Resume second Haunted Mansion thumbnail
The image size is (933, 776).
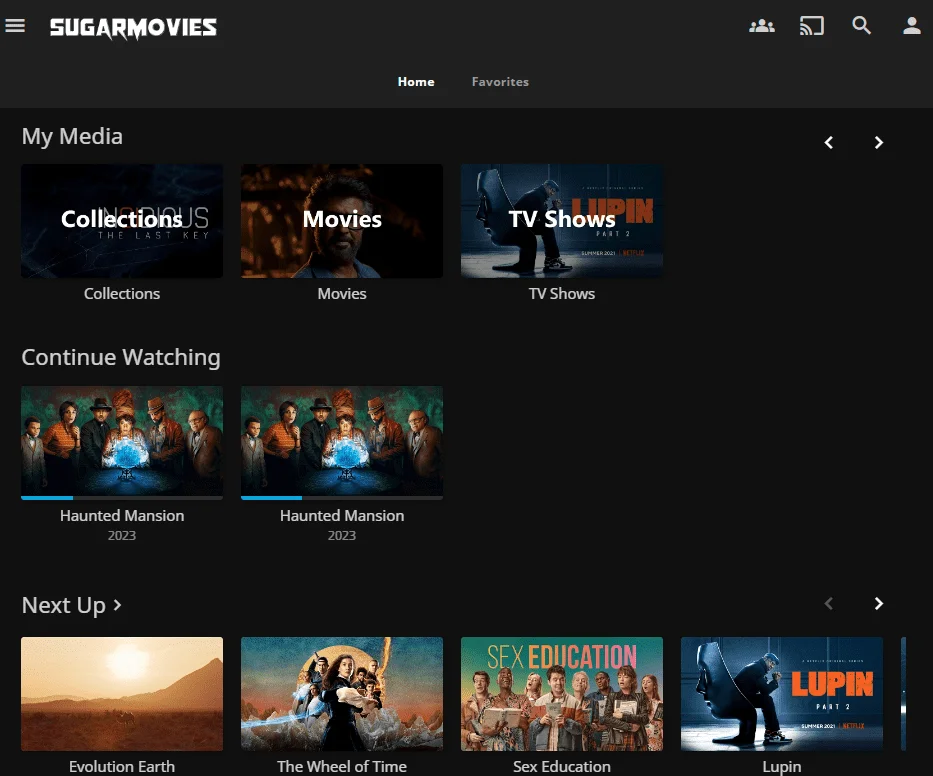pyautogui.click(x=342, y=441)
